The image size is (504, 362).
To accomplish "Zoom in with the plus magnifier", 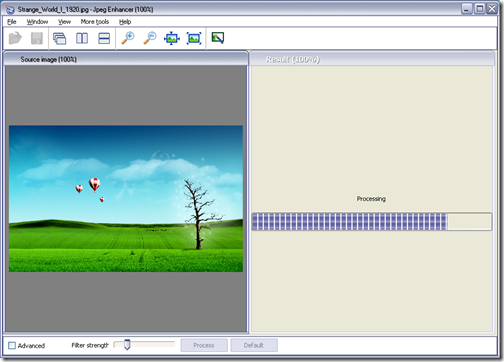I will click(x=128, y=38).
